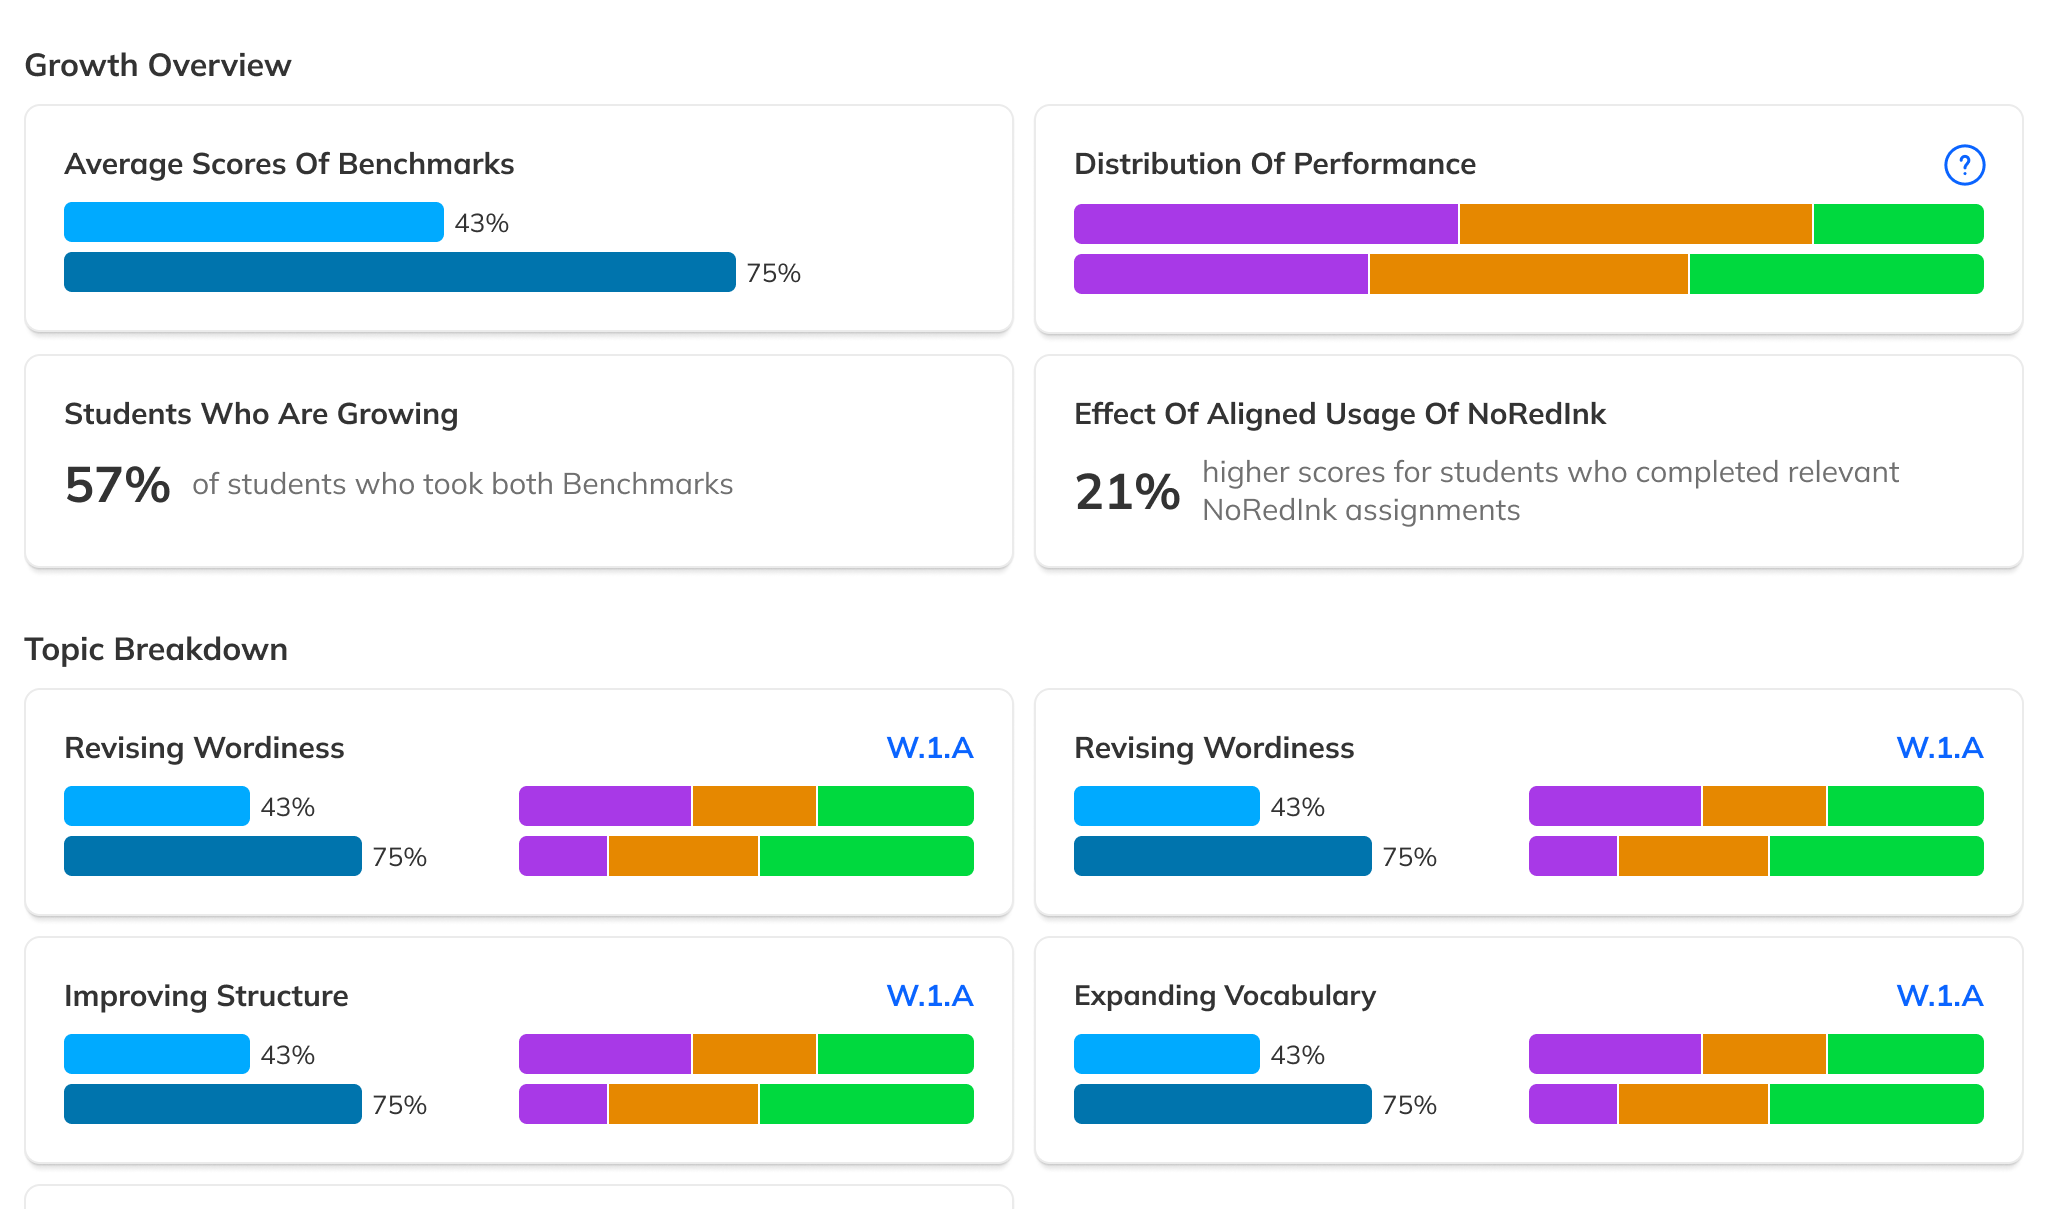Click the light blue 43% bar in Improving Structure

pos(156,1054)
